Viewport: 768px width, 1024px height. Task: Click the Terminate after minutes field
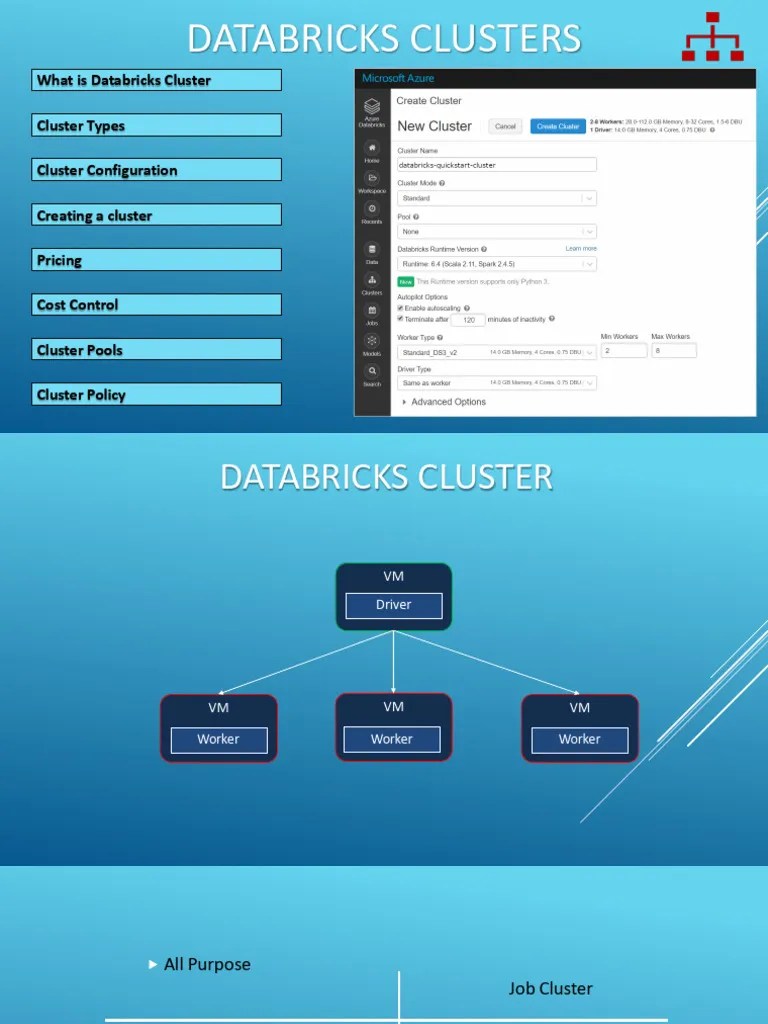tap(468, 320)
